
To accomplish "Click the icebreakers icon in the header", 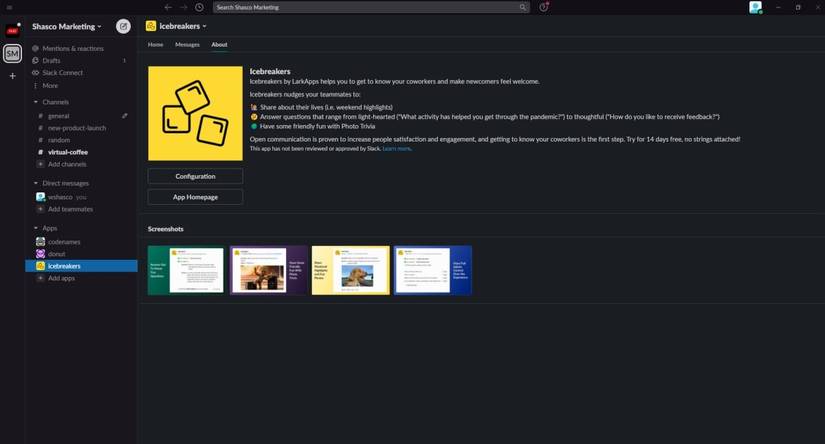I will pos(151,26).
